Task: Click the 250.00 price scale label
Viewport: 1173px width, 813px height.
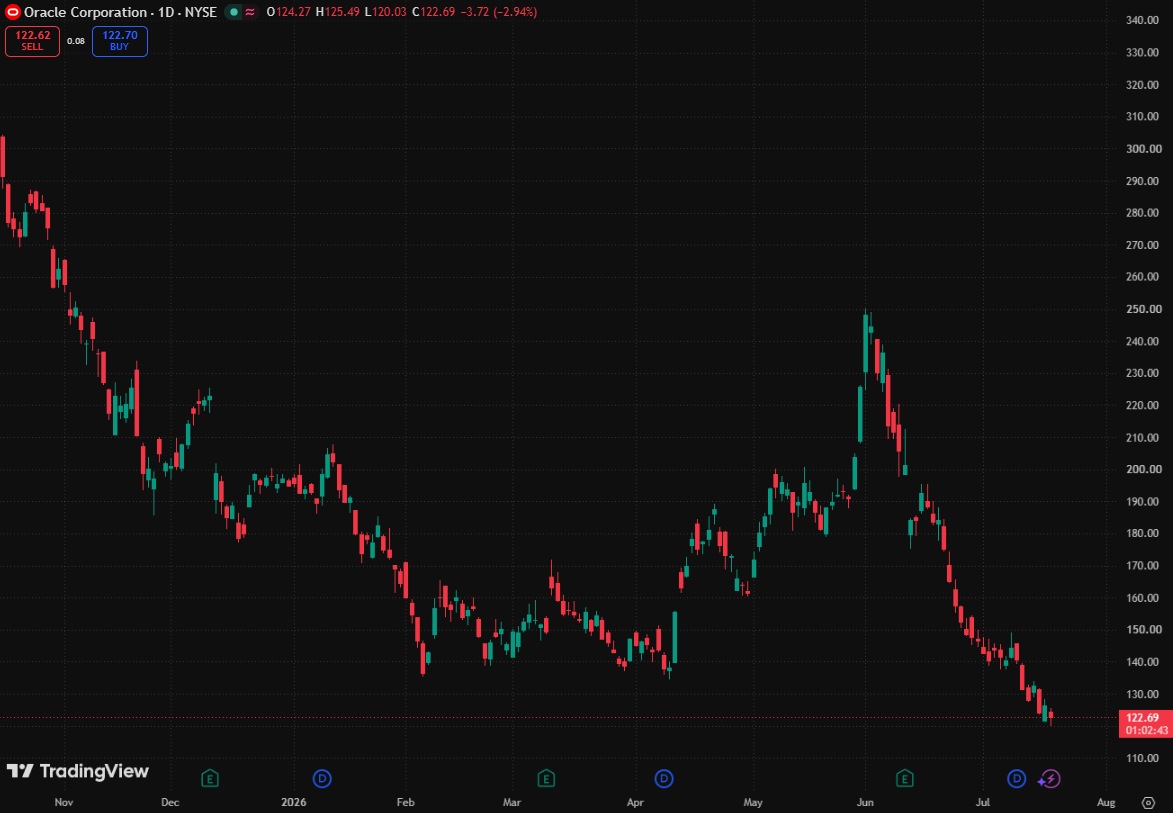Action: tap(1142, 309)
